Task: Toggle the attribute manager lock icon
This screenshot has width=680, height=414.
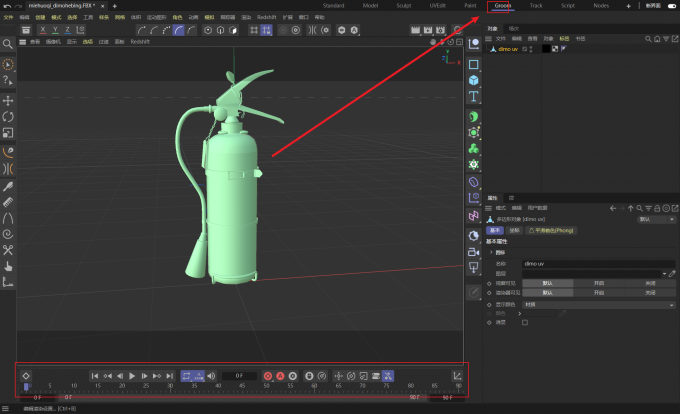Action: [657, 209]
